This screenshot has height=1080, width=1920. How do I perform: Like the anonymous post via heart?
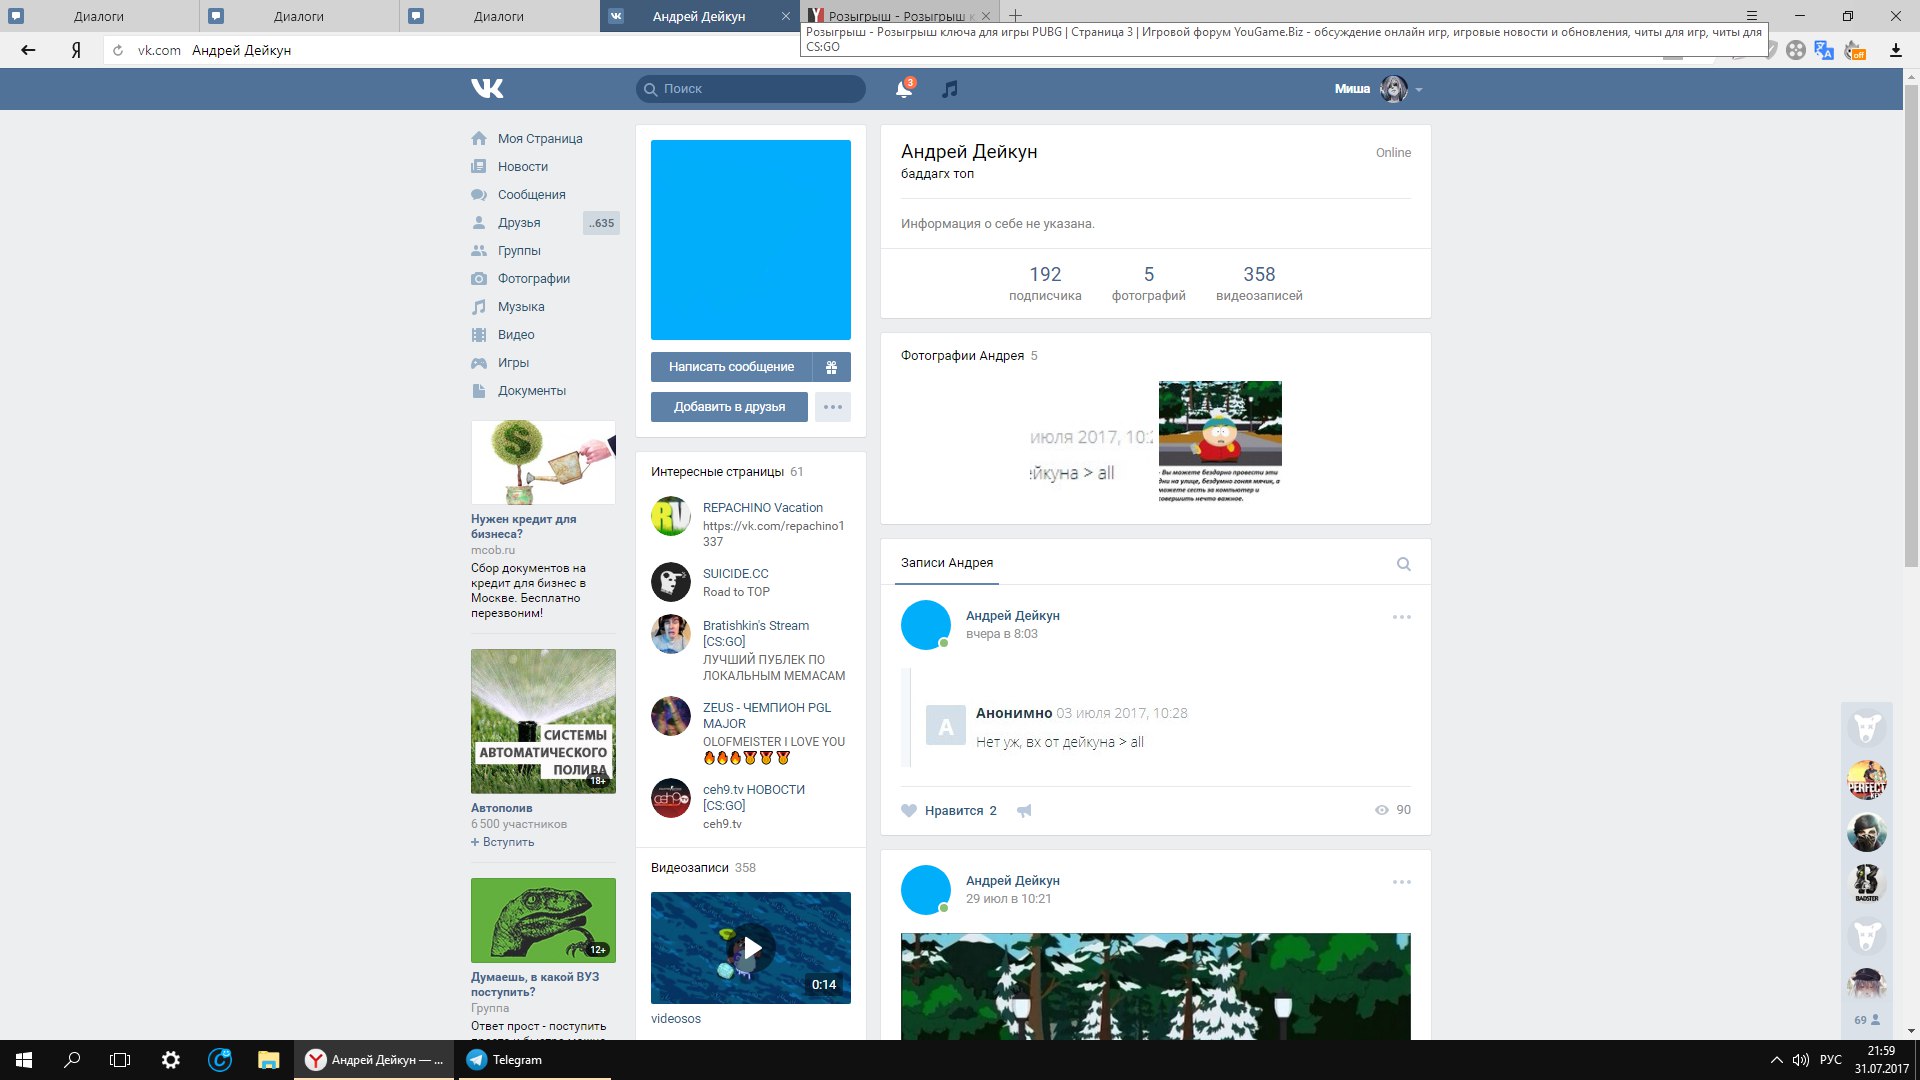click(x=909, y=811)
